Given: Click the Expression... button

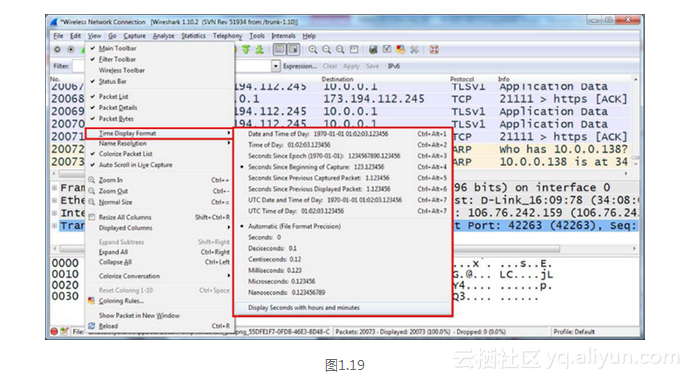Looking at the screenshot, I should pos(300,66).
